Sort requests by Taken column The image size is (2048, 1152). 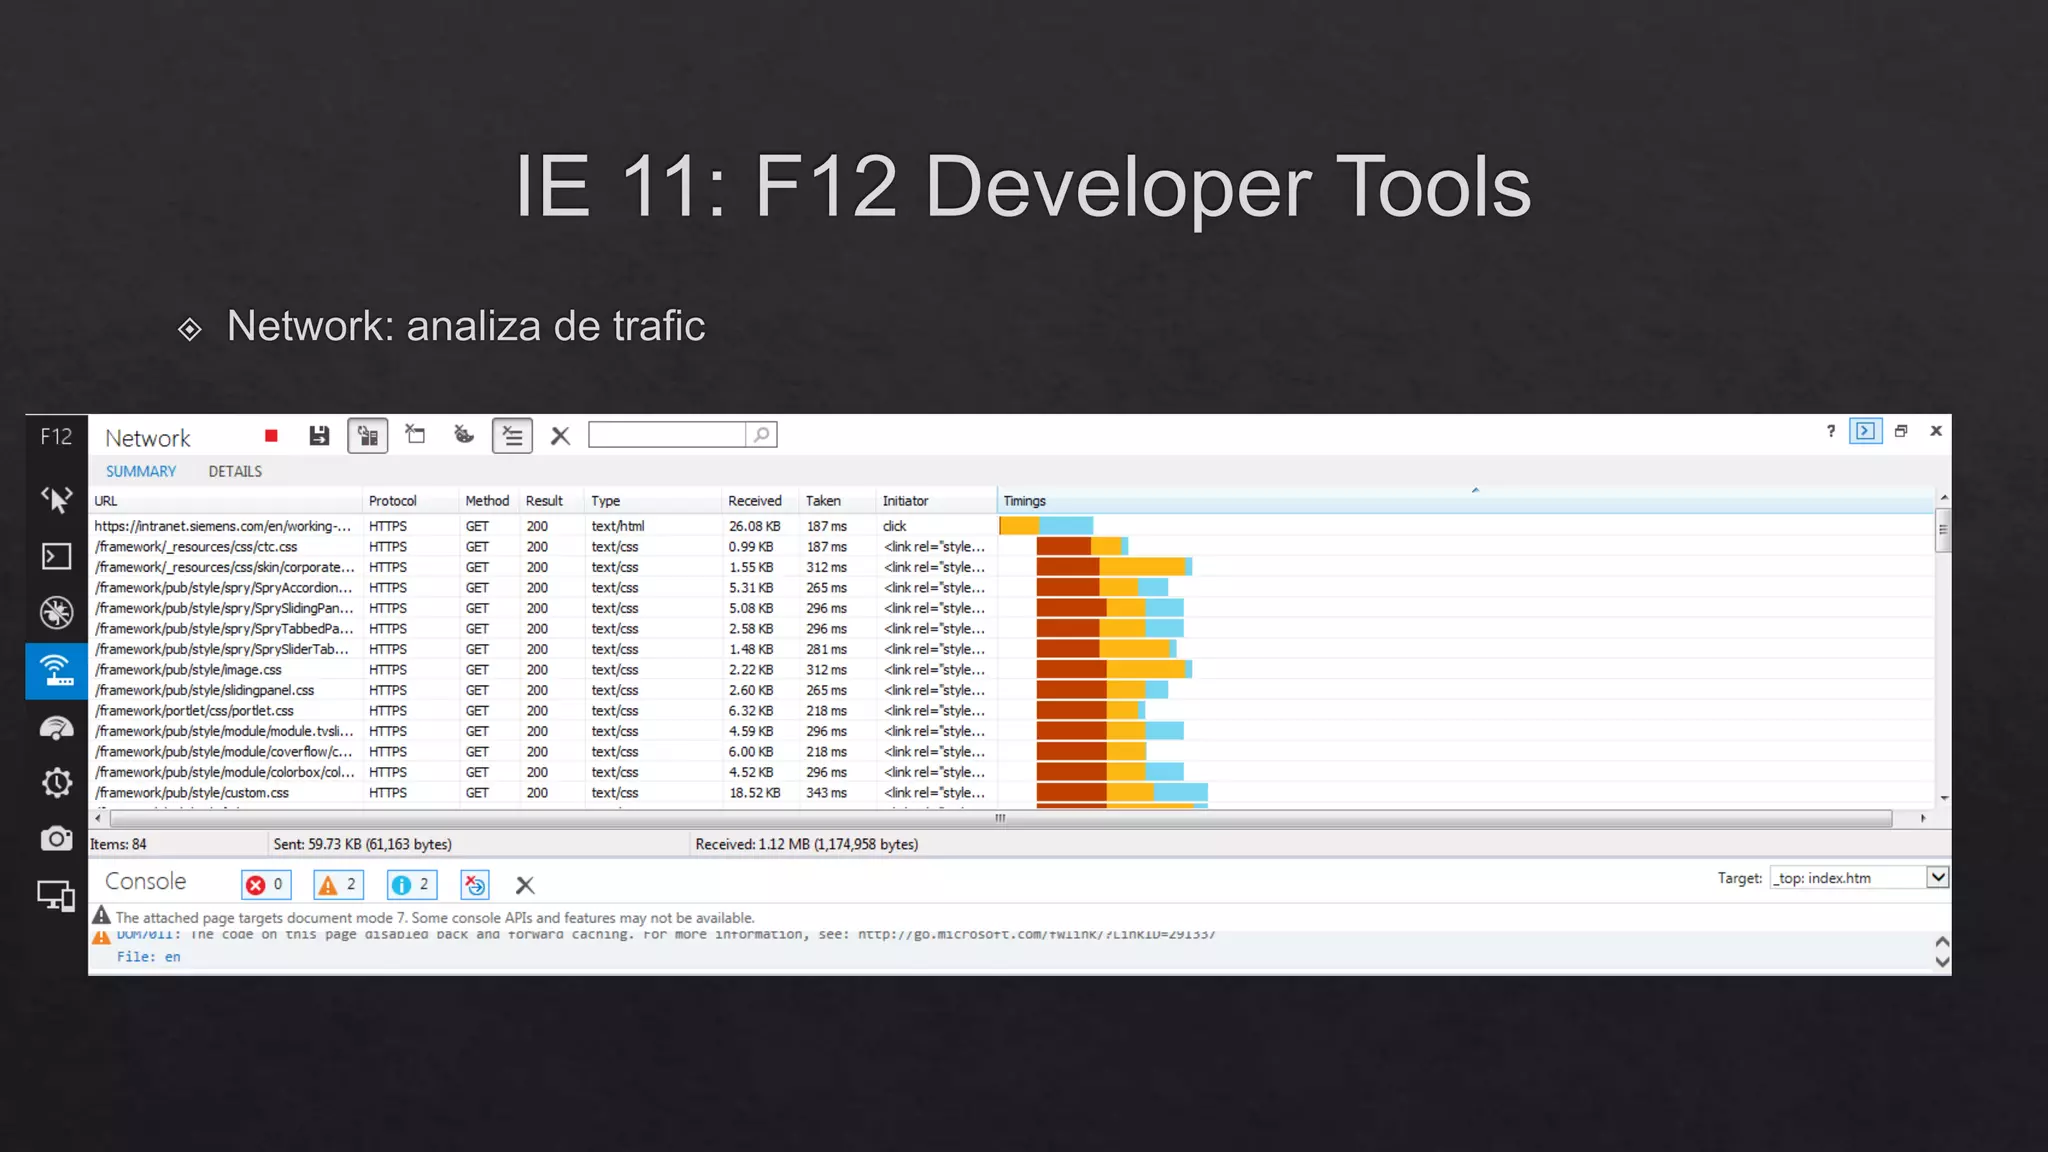[x=837, y=501]
